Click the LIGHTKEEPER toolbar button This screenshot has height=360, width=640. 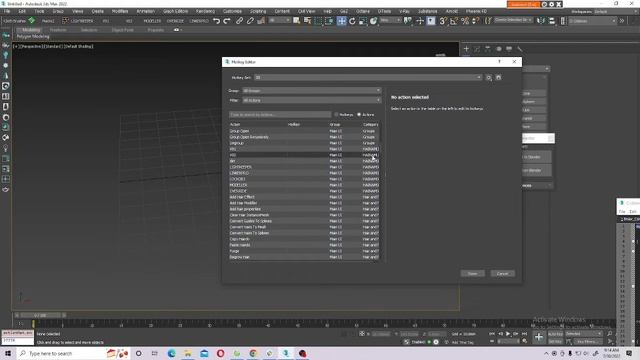(x=82, y=21)
